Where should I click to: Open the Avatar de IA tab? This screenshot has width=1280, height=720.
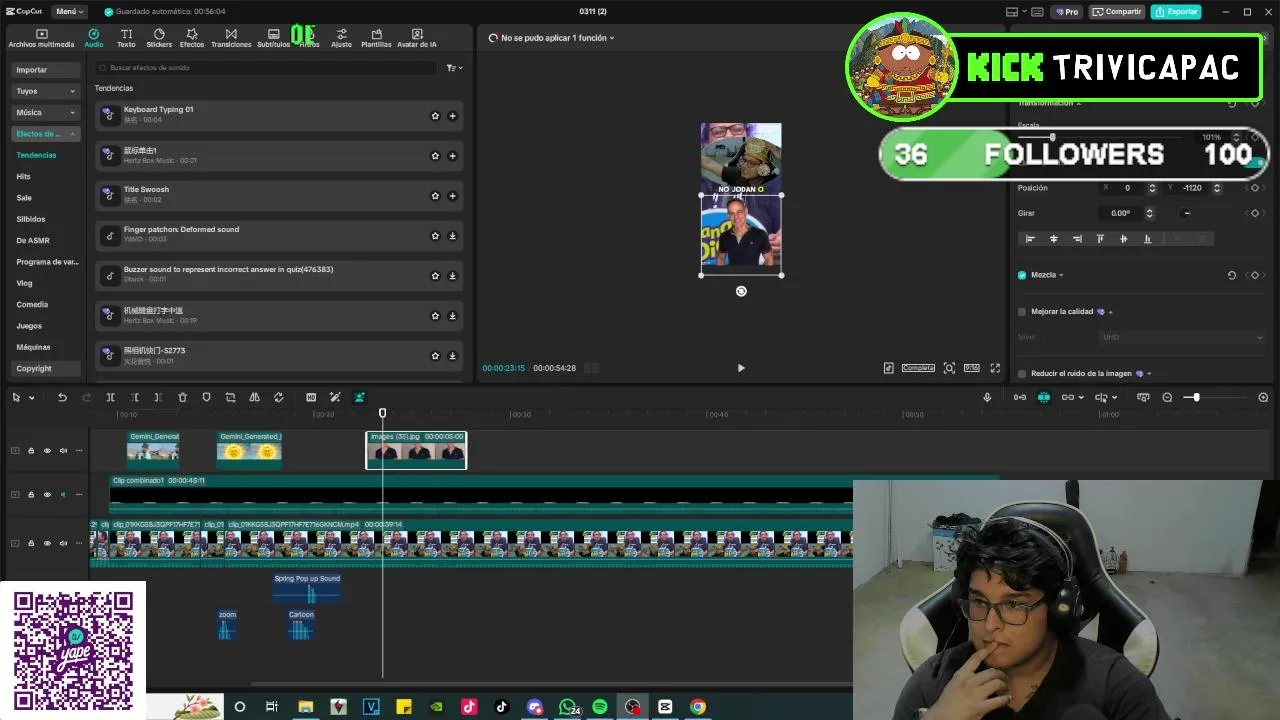417,38
